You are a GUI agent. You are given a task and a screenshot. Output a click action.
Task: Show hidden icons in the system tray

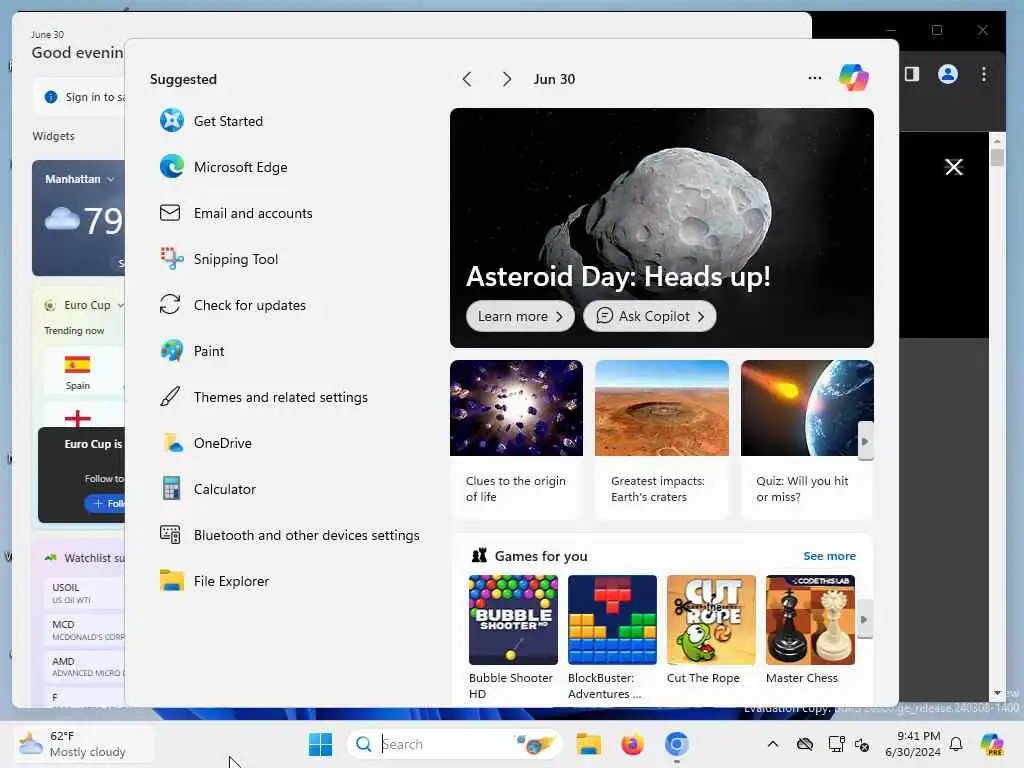point(773,744)
